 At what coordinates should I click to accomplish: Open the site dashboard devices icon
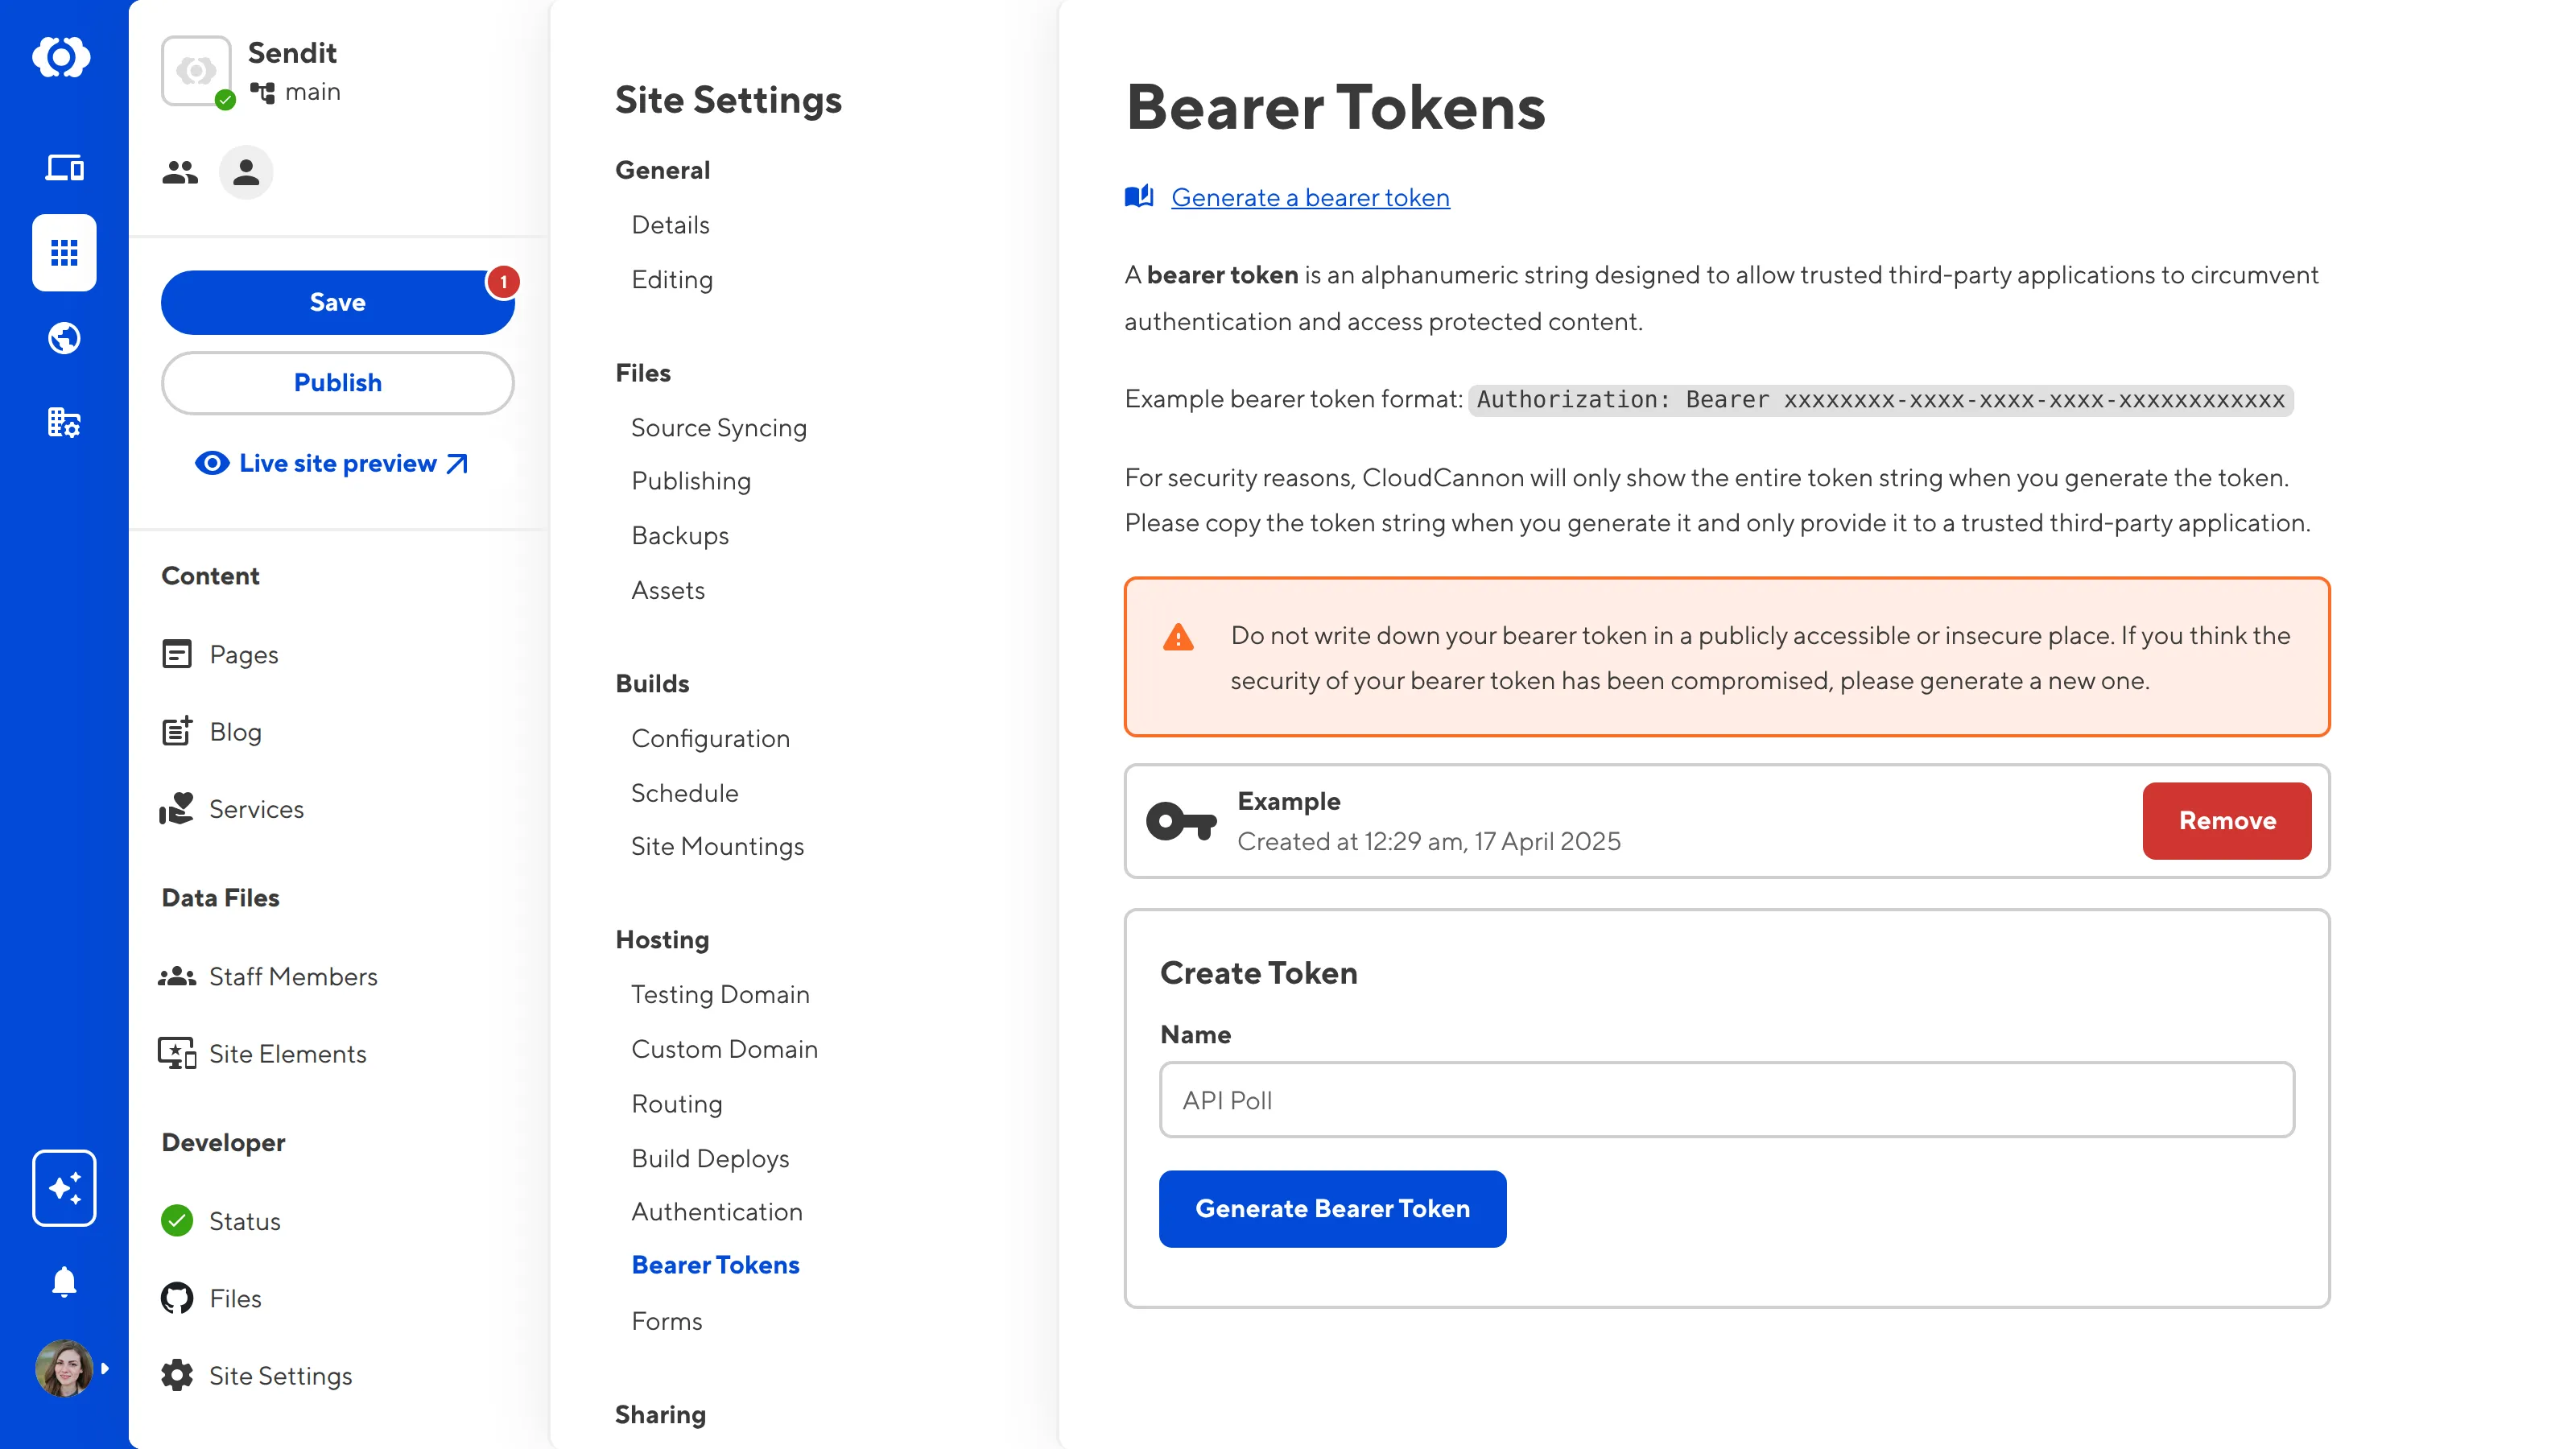64,167
